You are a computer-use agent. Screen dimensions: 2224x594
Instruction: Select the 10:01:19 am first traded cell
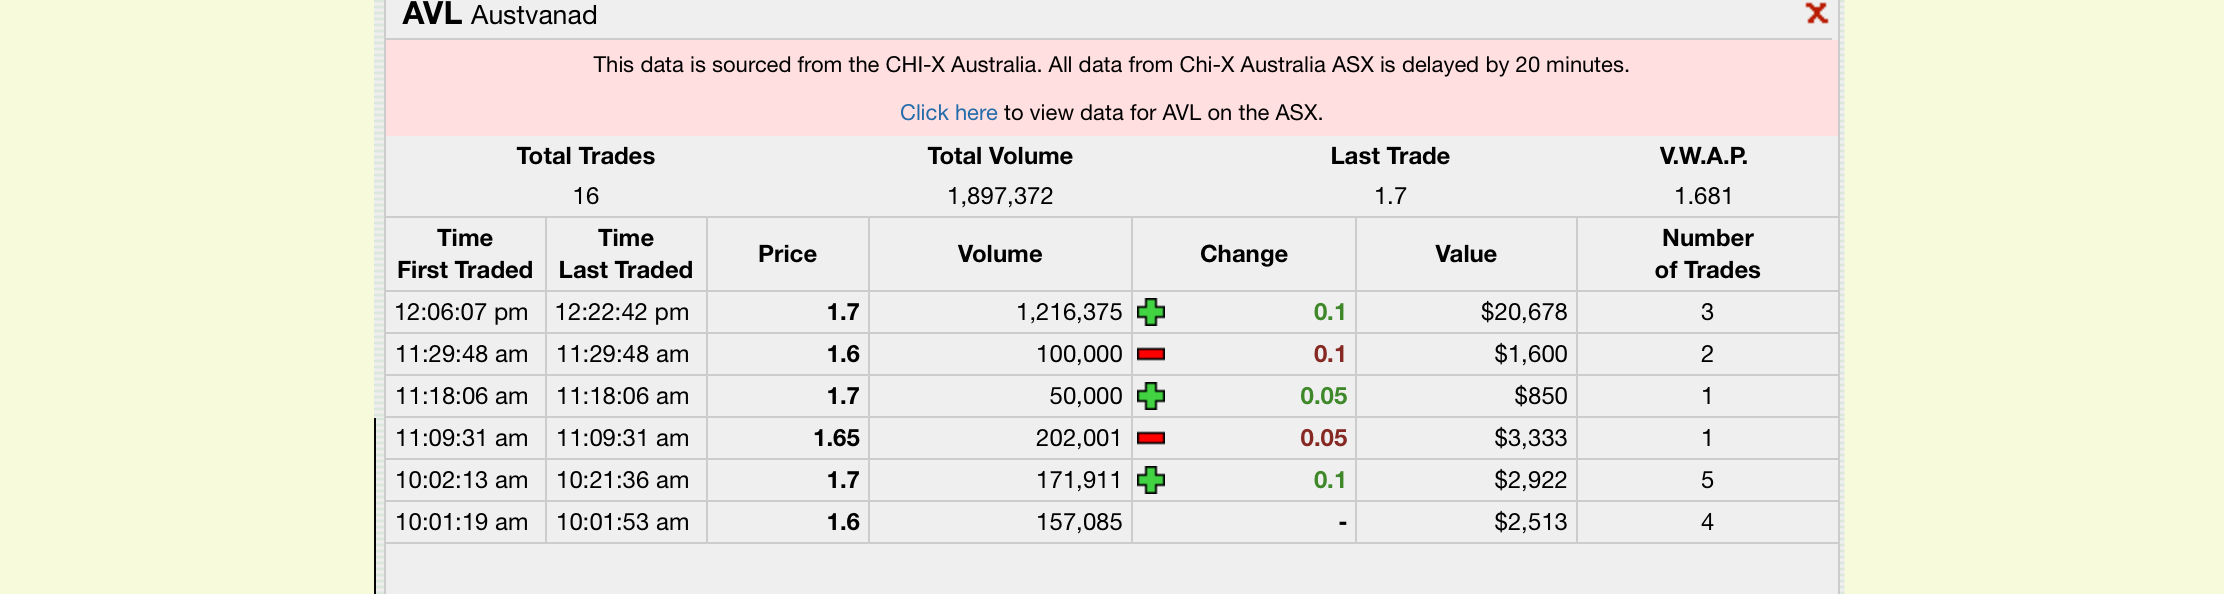click(465, 522)
